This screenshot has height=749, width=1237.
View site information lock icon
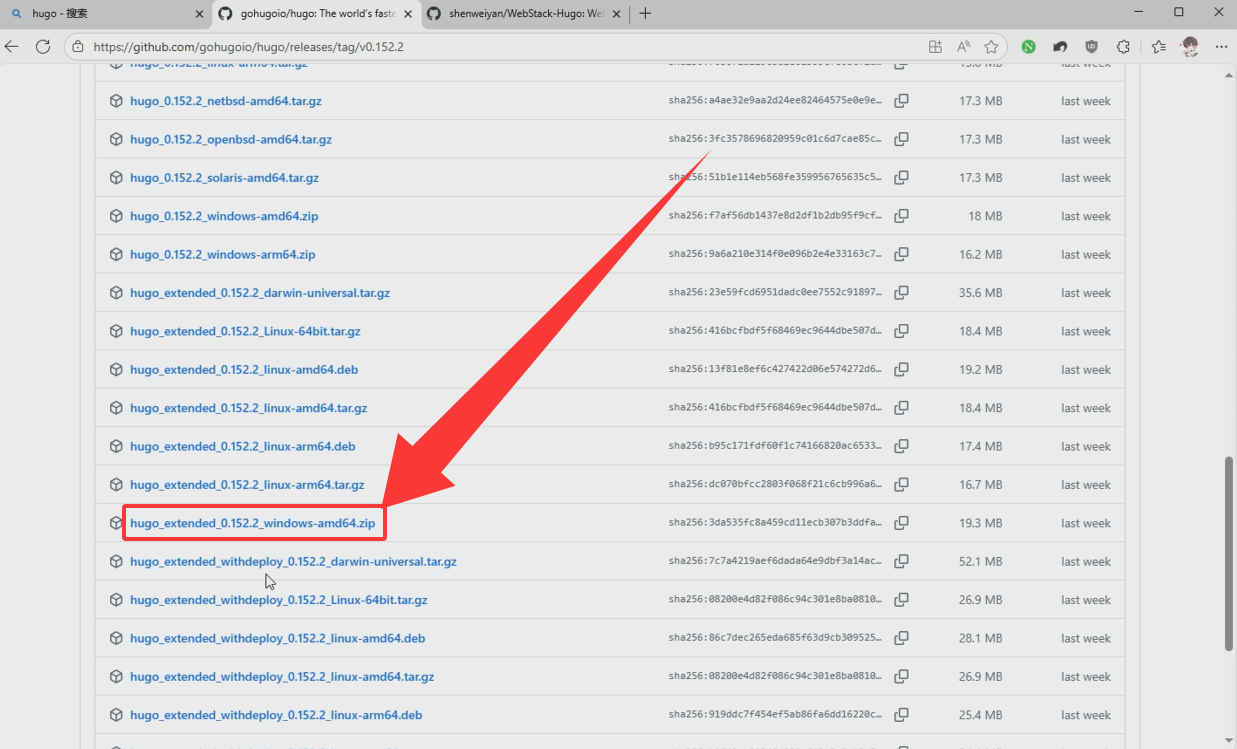(x=79, y=47)
